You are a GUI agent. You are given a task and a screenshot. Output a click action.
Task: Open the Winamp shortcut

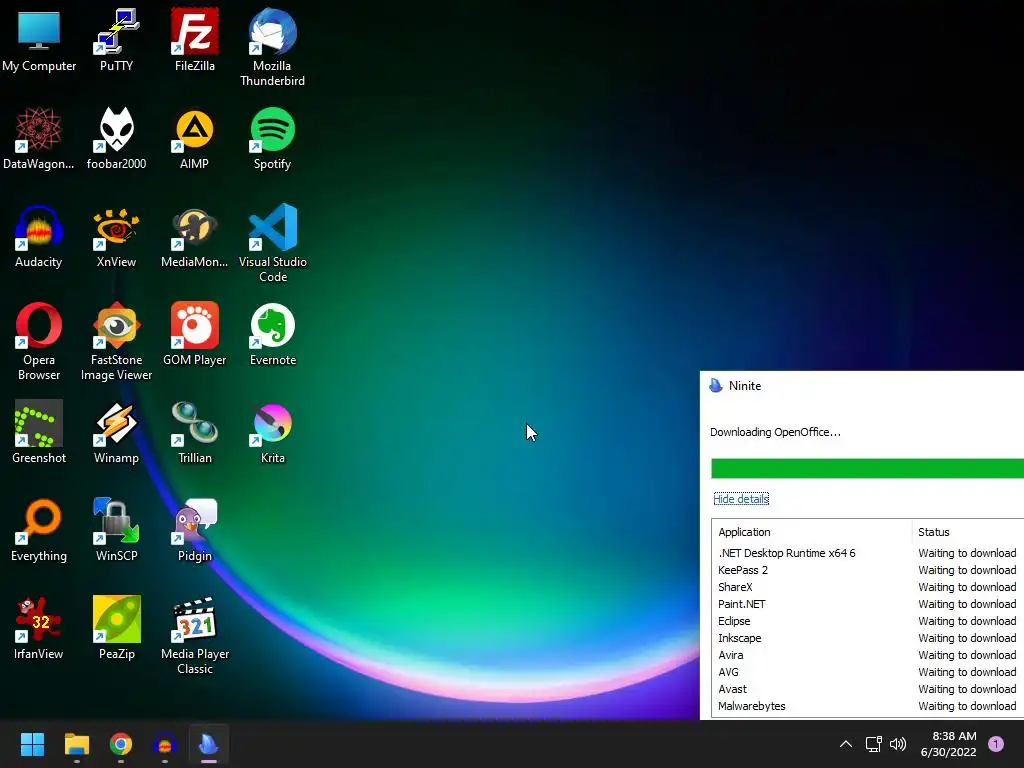(x=116, y=432)
